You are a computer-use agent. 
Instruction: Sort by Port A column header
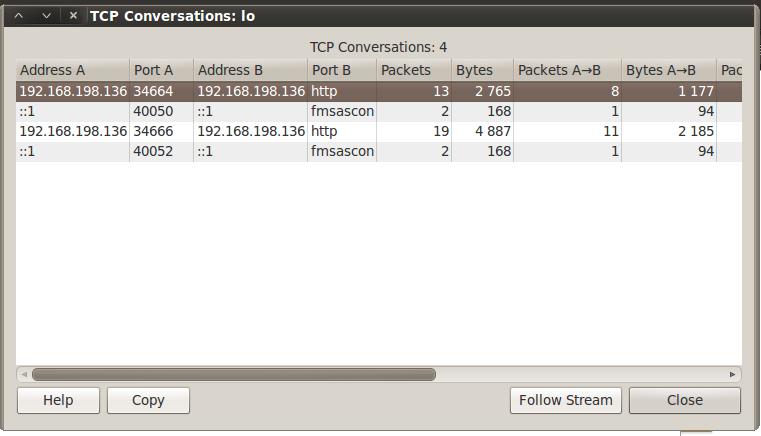point(160,70)
